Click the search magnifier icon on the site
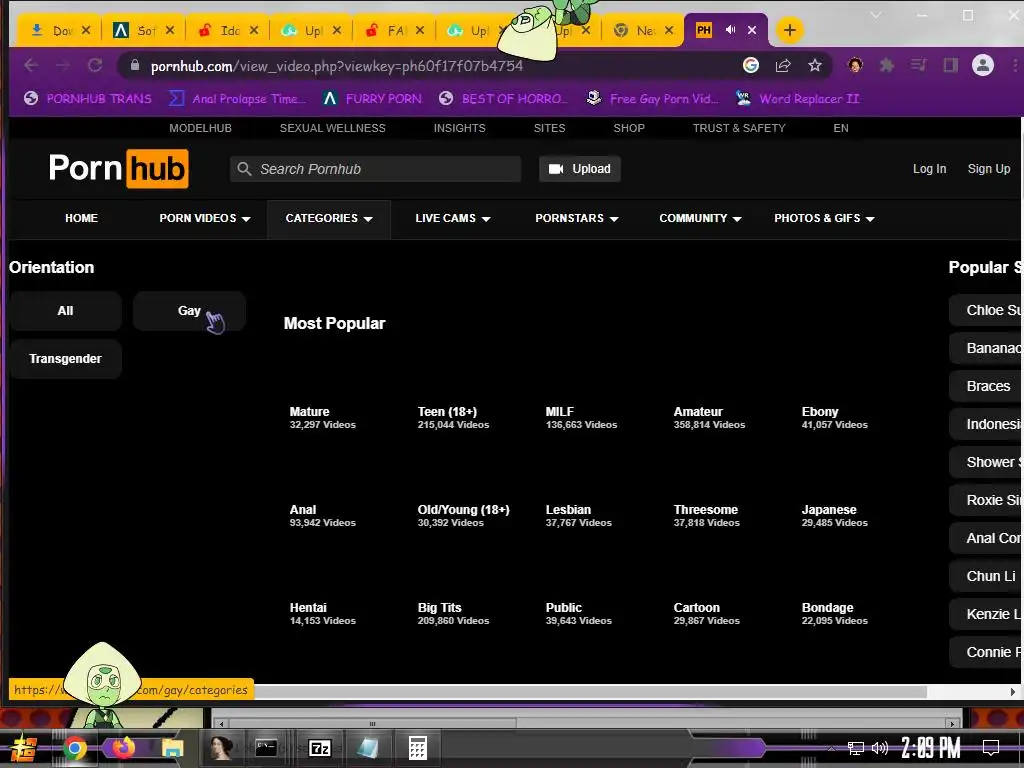 (244, 169)
